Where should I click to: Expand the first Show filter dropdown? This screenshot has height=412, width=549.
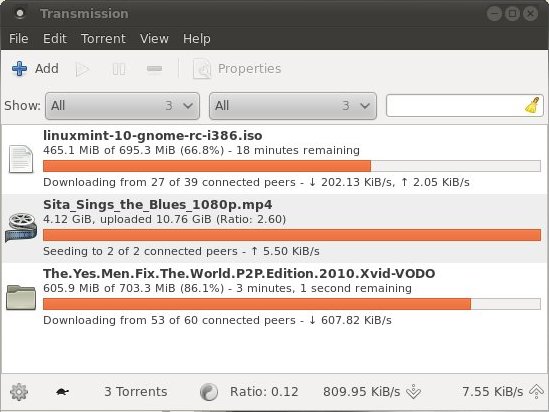tap(123, 106)
